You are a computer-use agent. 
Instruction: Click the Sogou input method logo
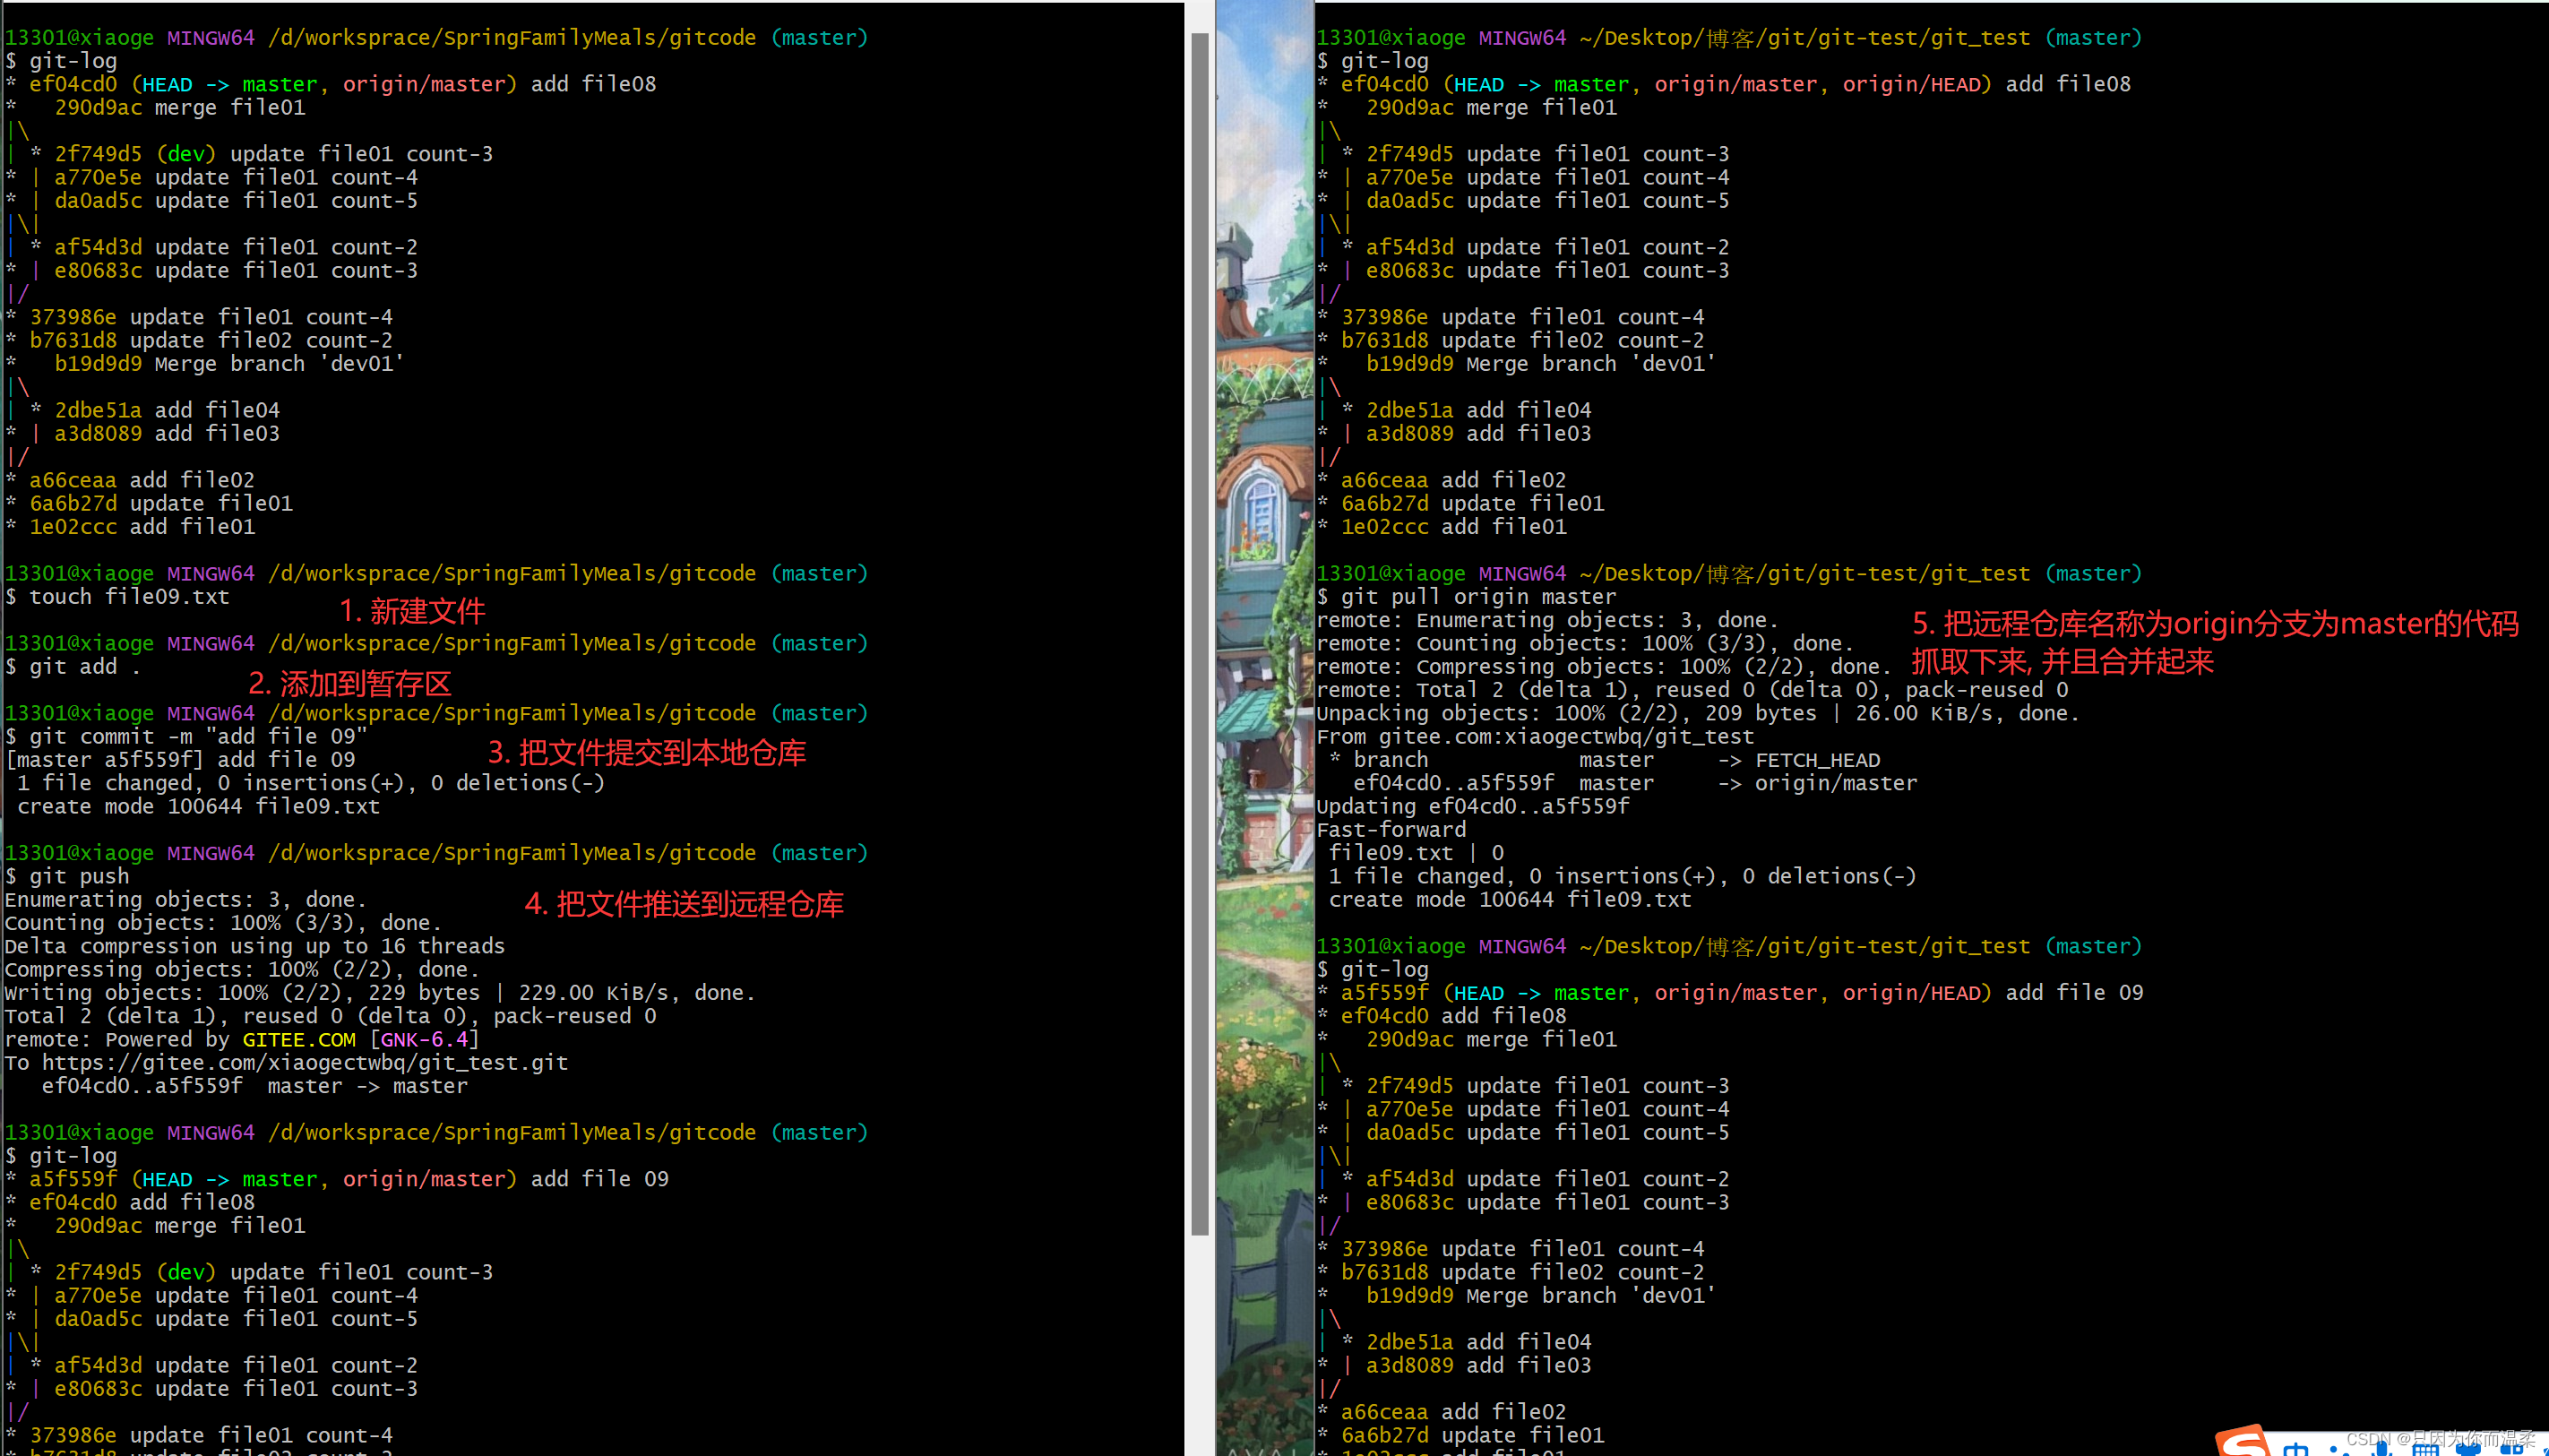[2243, 1445]
